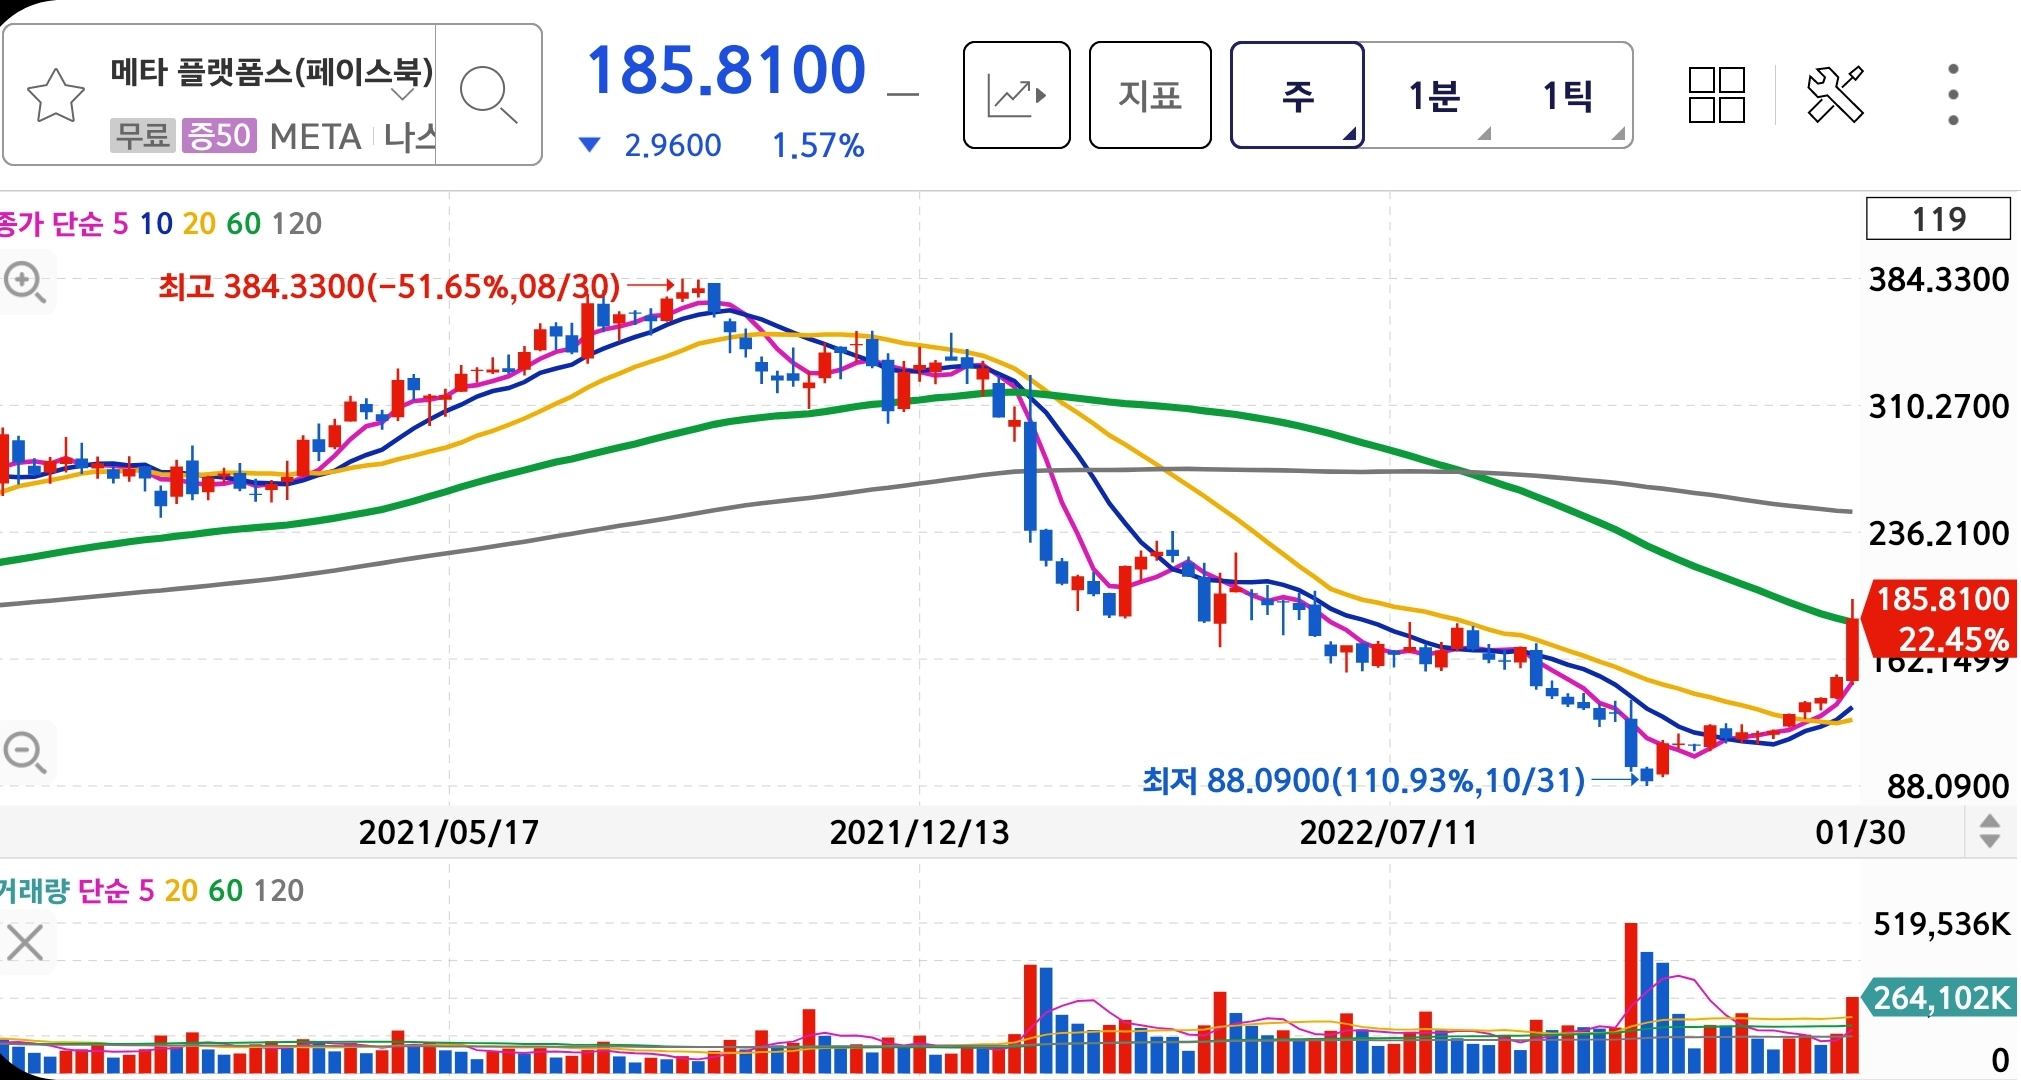Expand the stock name dropdown chevron
This screenshot has width=2021, height=1080.
[x=403, y=94]
